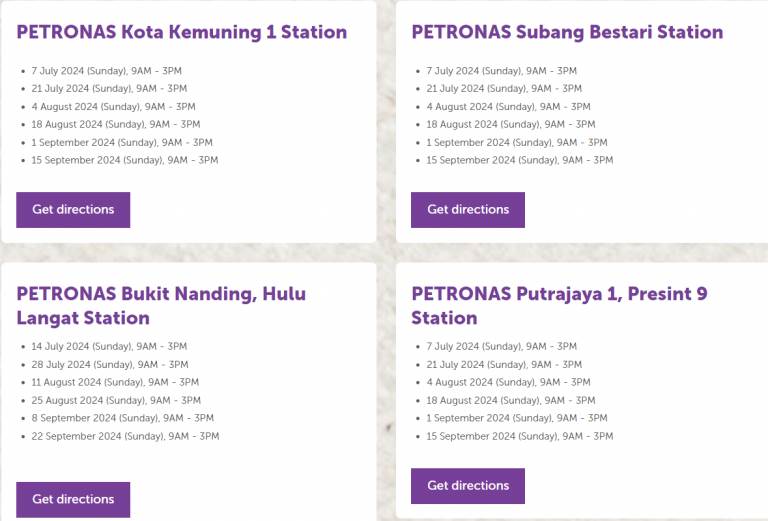Select 8 September 2024 entry under Bukit Nanding
Viewport: 768px width, 521px height.
coord(122,418)
